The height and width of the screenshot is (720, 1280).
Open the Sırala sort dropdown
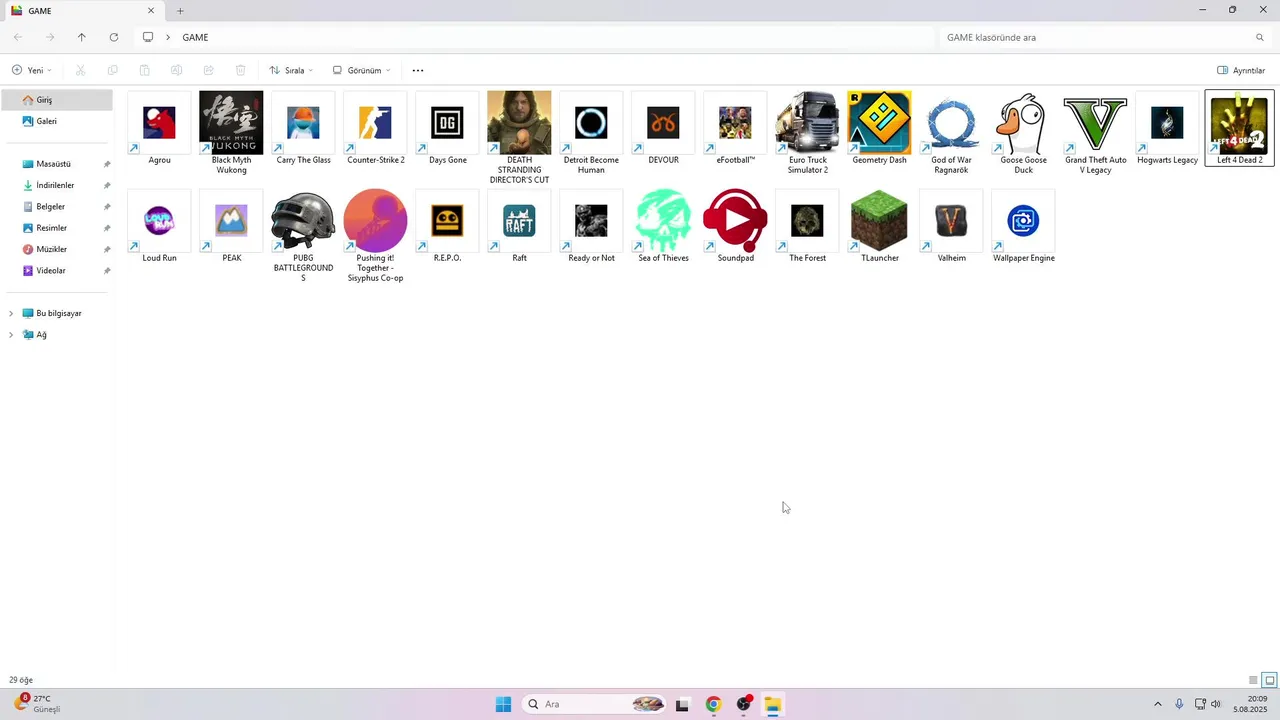(x=291, y=71)
